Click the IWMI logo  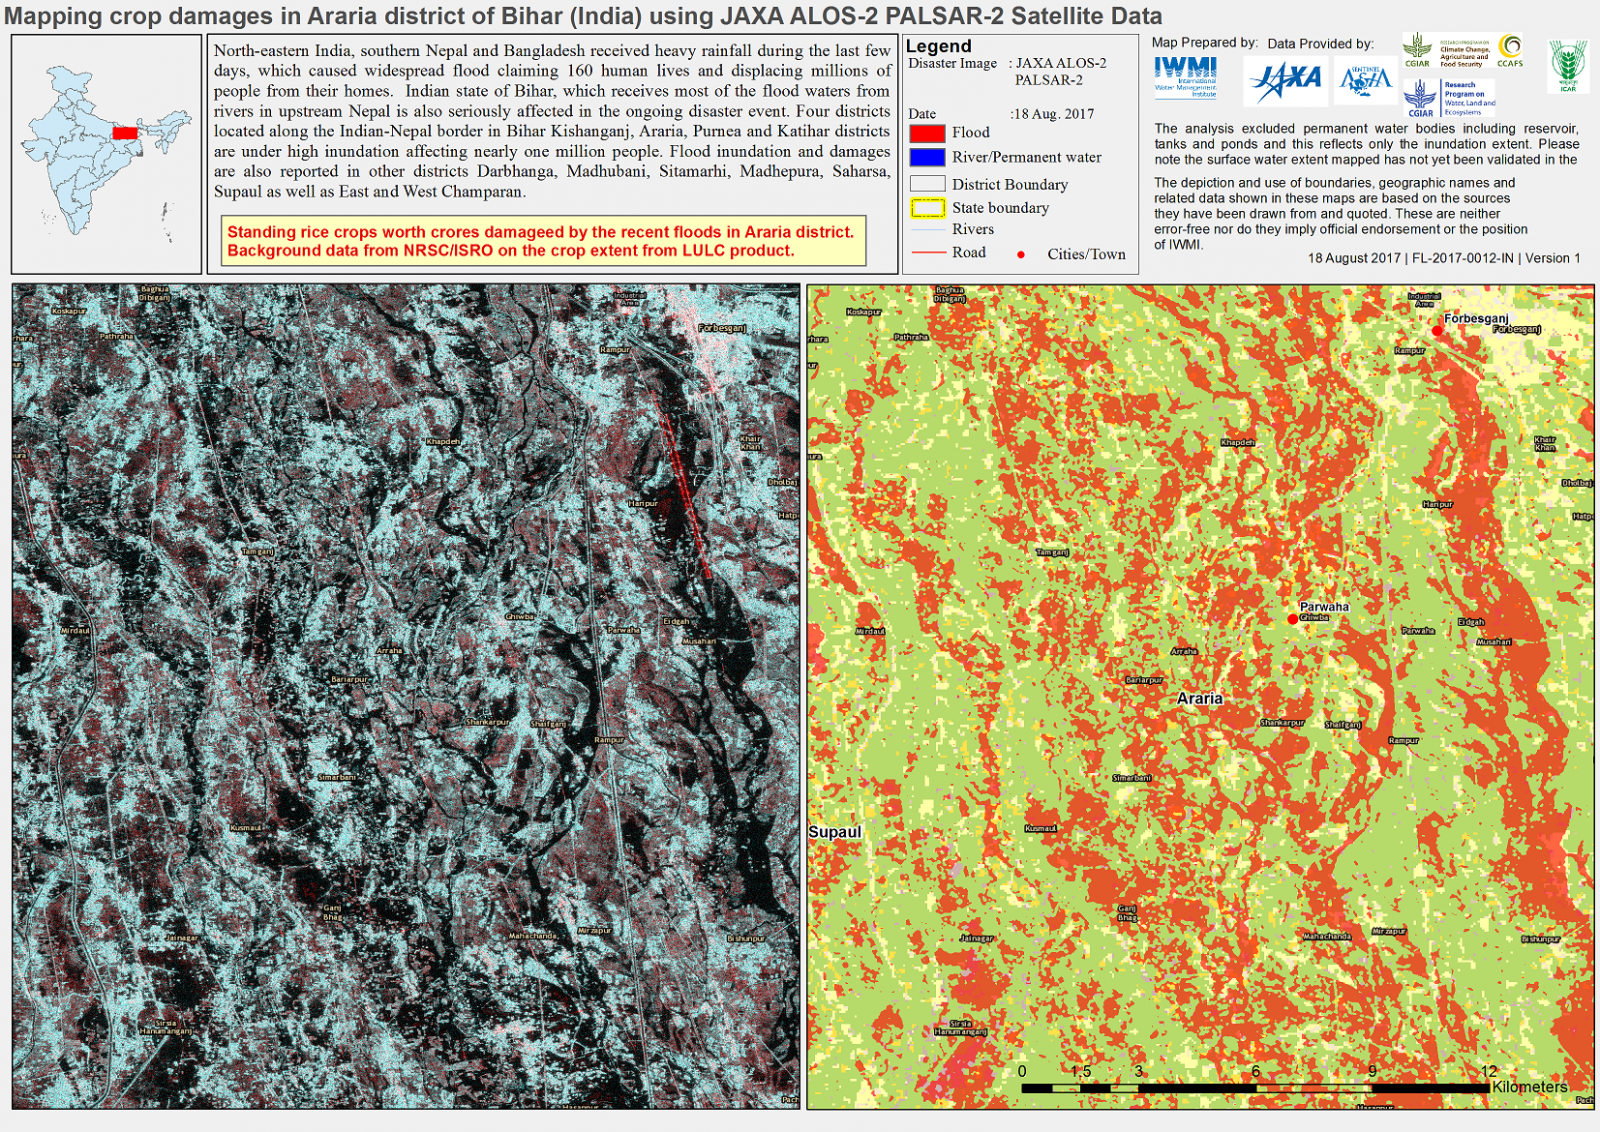point(1185,77)
